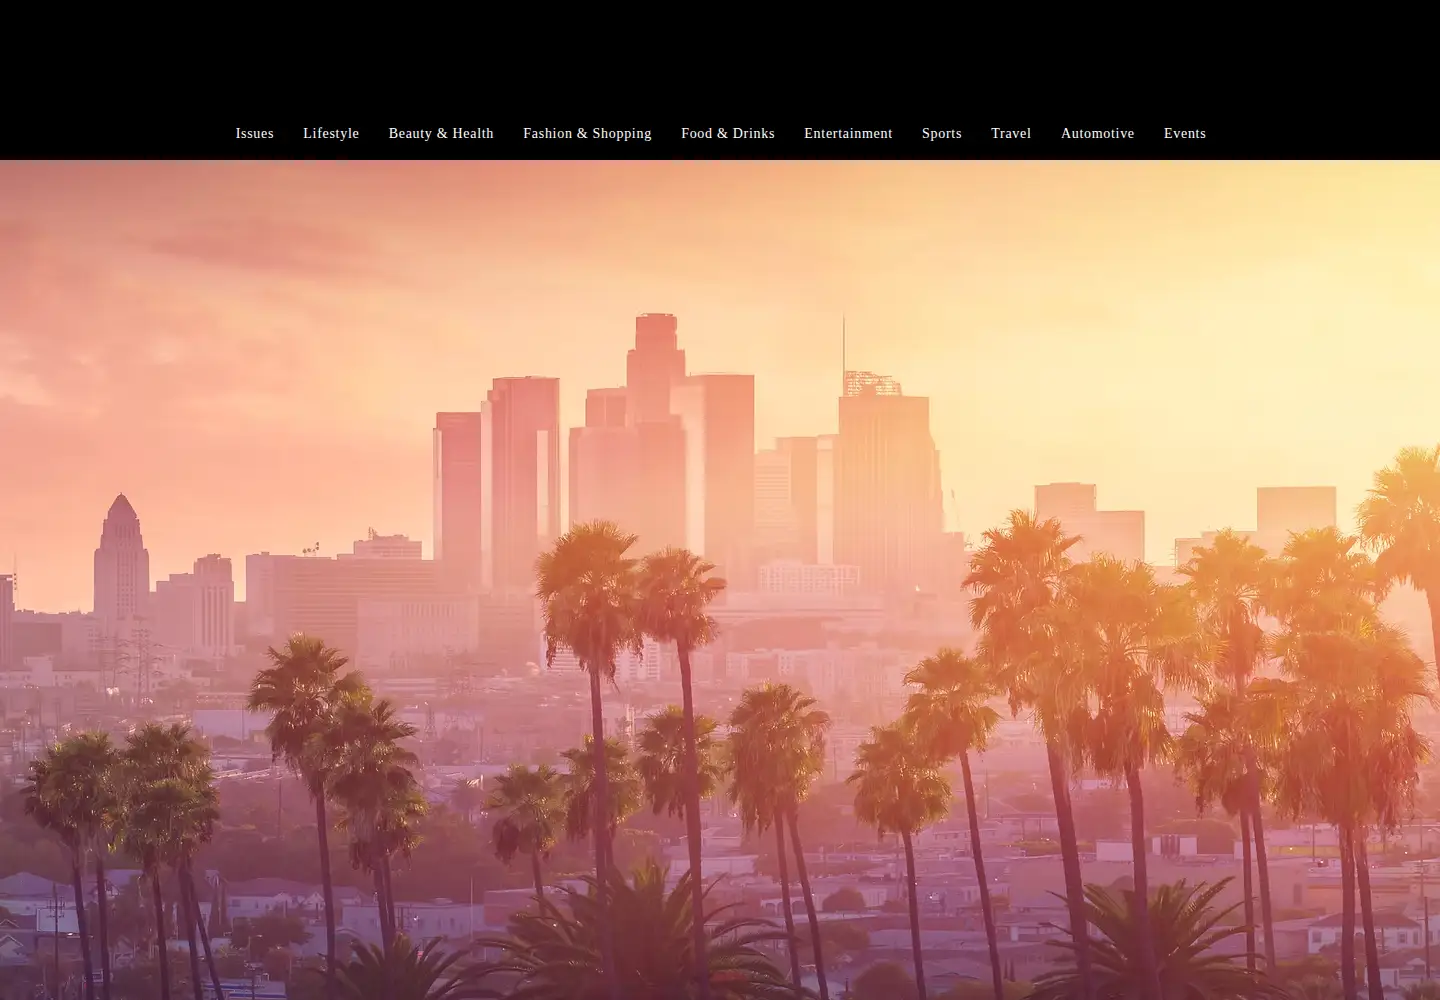The width and height of the screenshot is (1440, 1000).
Task: Open the Travel category
Action: [x=1011, y=133]
